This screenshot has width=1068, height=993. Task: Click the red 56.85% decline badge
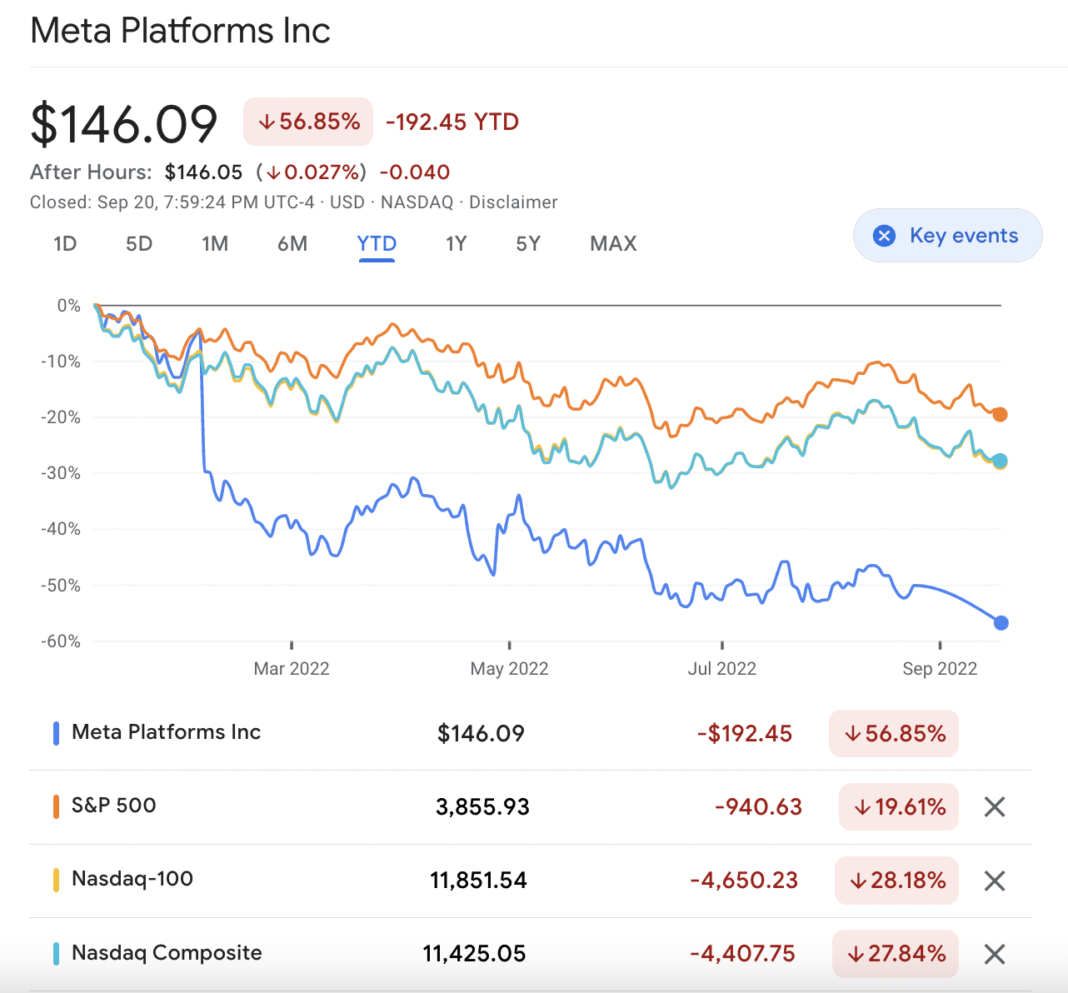coord(308,122)
